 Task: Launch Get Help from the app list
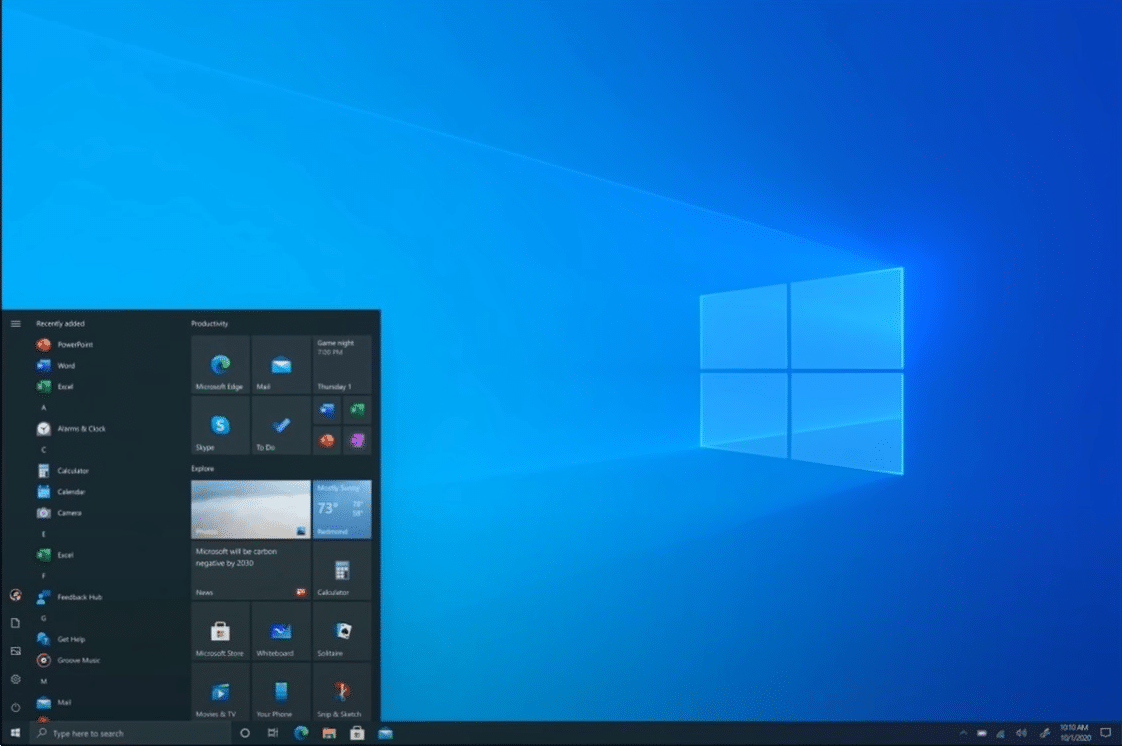pyautogui.click(x=61, y=639)
